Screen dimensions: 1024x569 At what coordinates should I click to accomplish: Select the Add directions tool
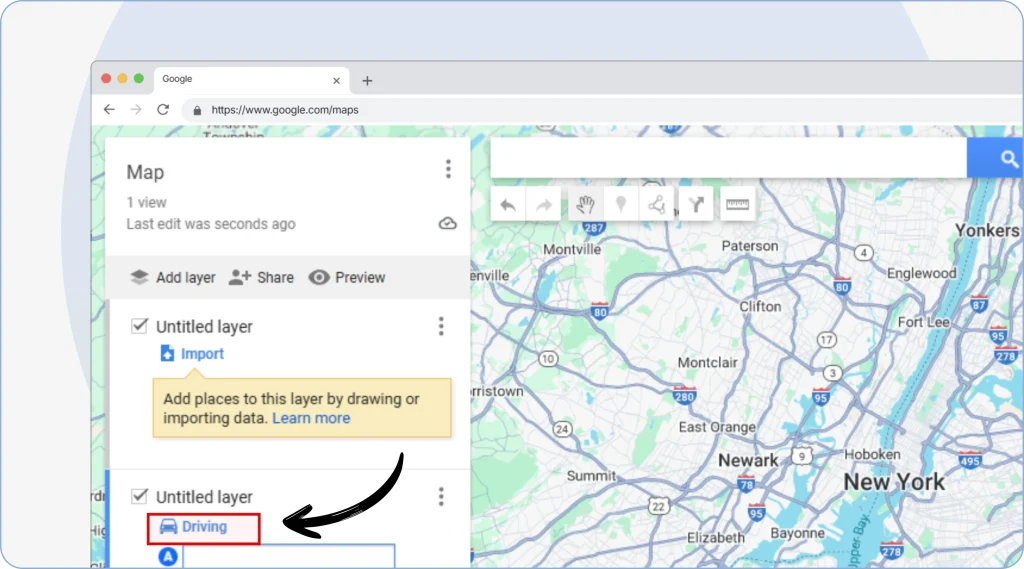(x=696, y=205)
